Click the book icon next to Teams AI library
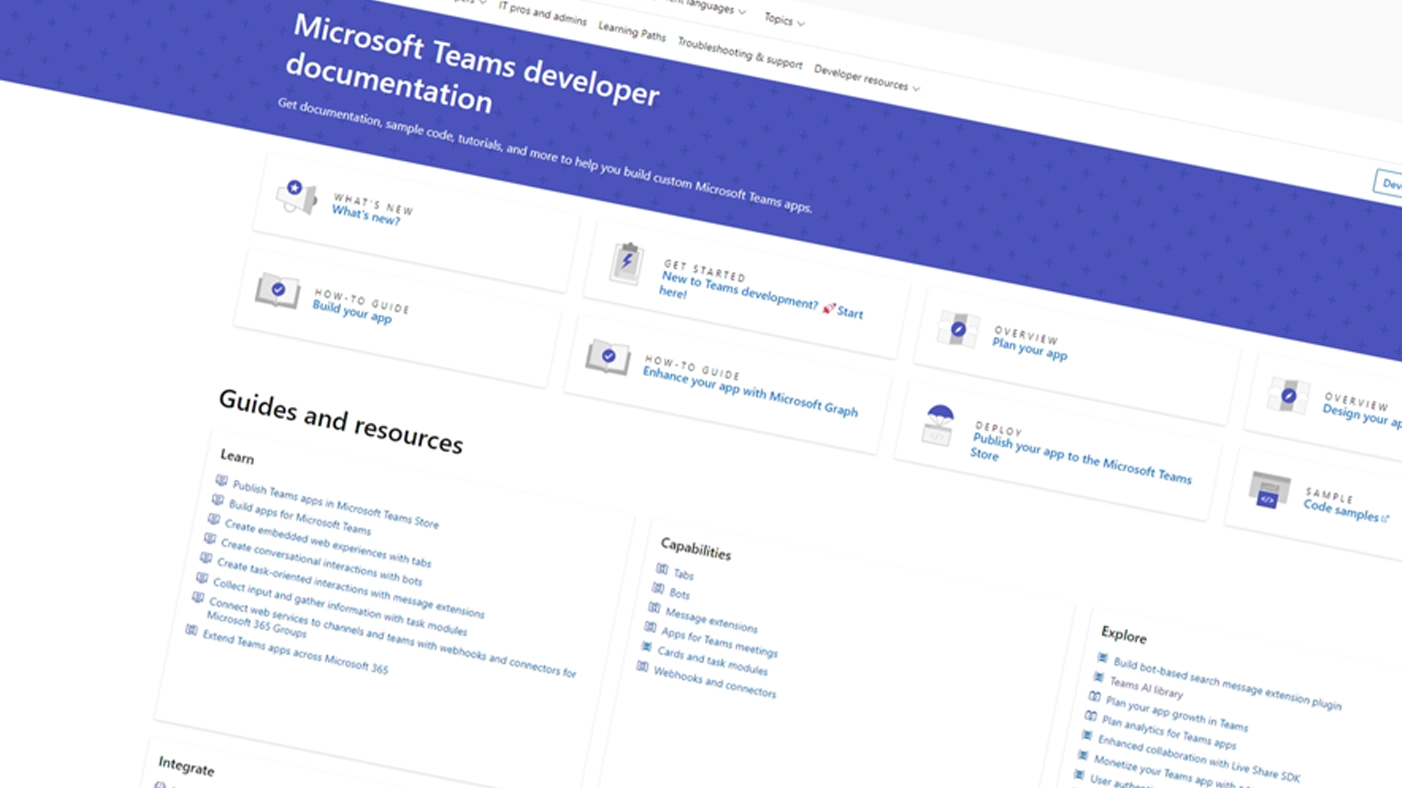 [1100, 677]
